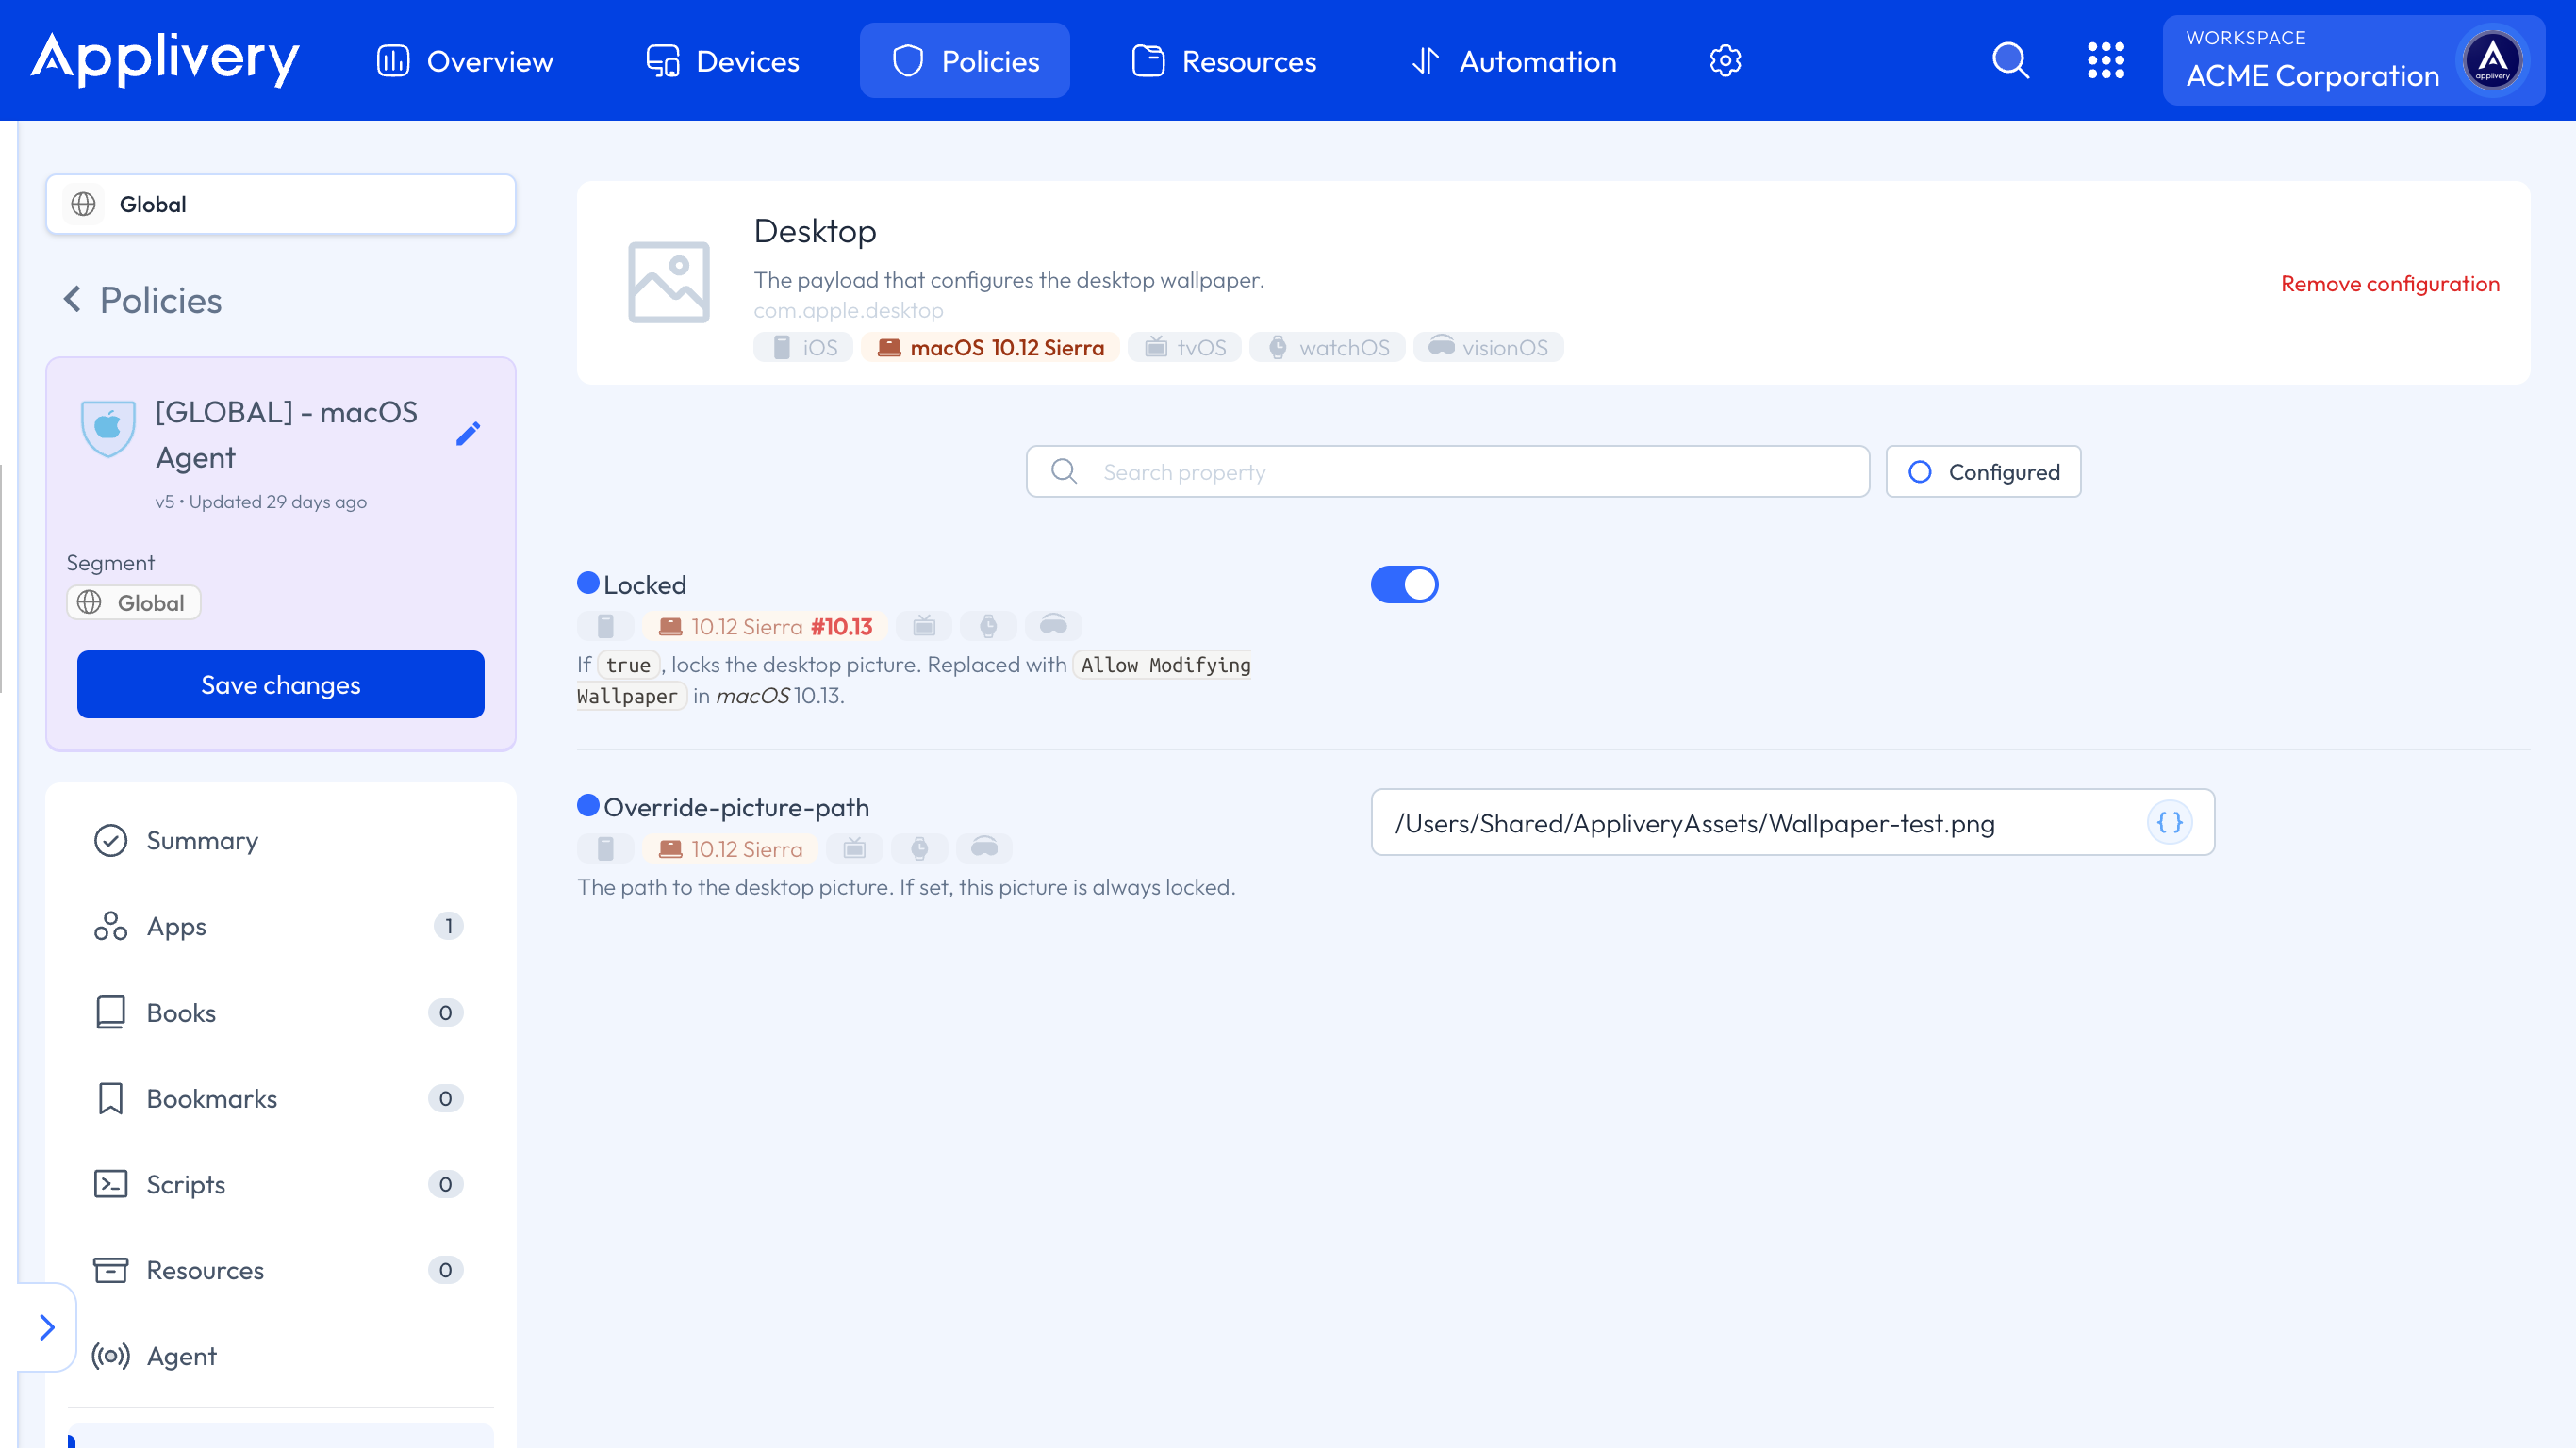Screen dimensions: 2576x1448
Task: Open the Bookmarks section icon
Action: click(x=110, y=1098)
